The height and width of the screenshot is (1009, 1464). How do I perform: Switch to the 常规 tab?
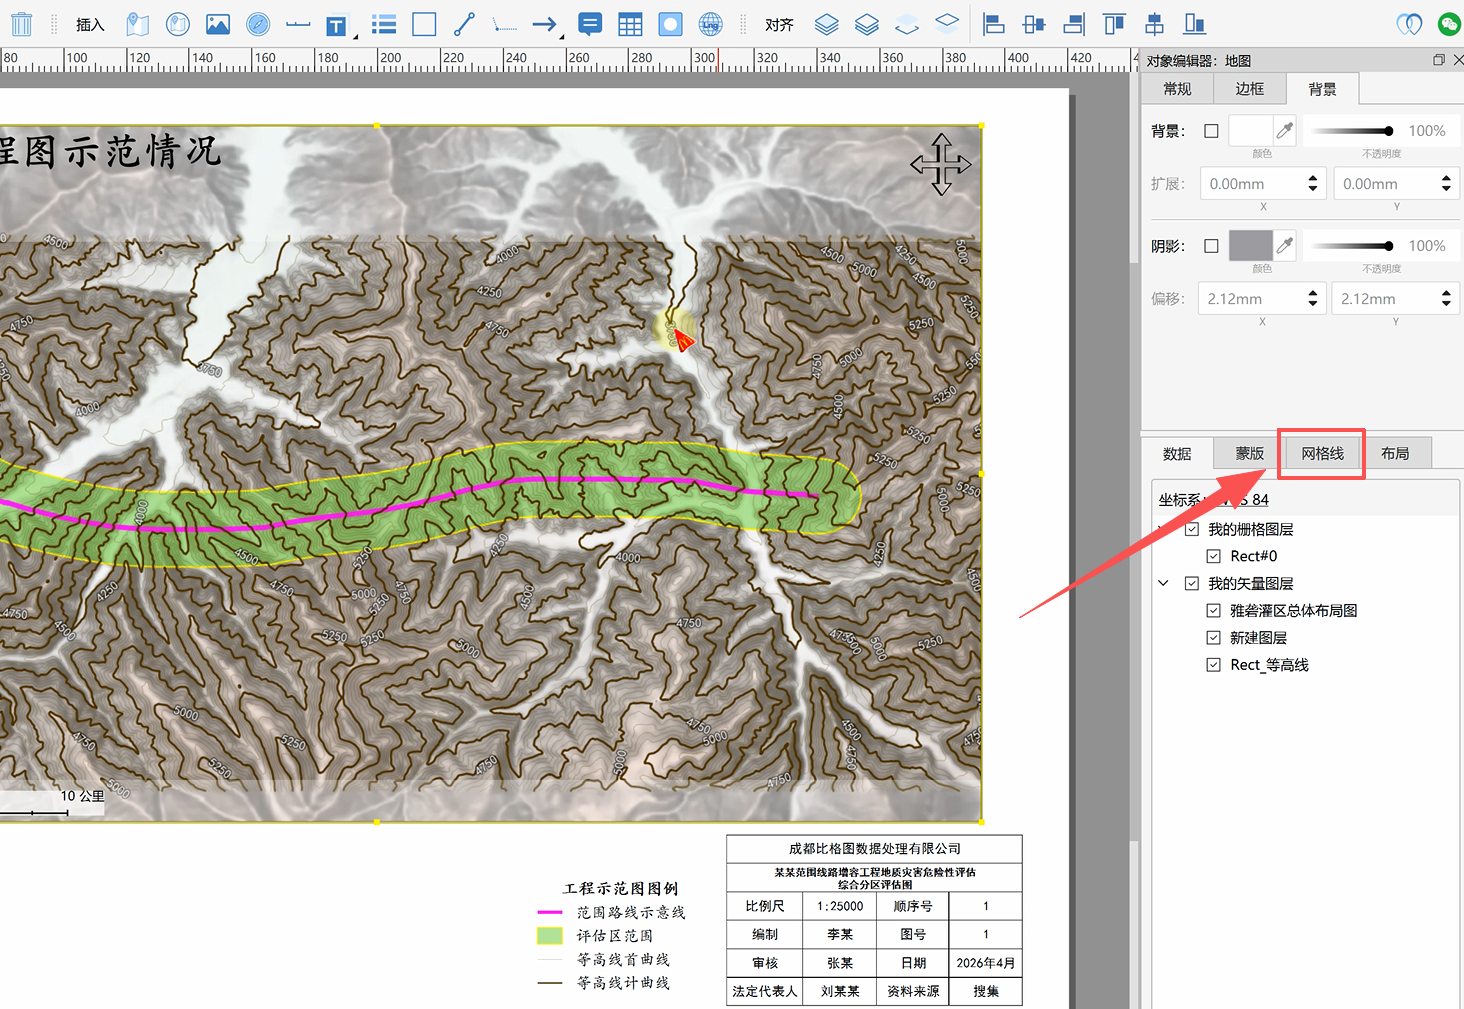coord(1177,89)
